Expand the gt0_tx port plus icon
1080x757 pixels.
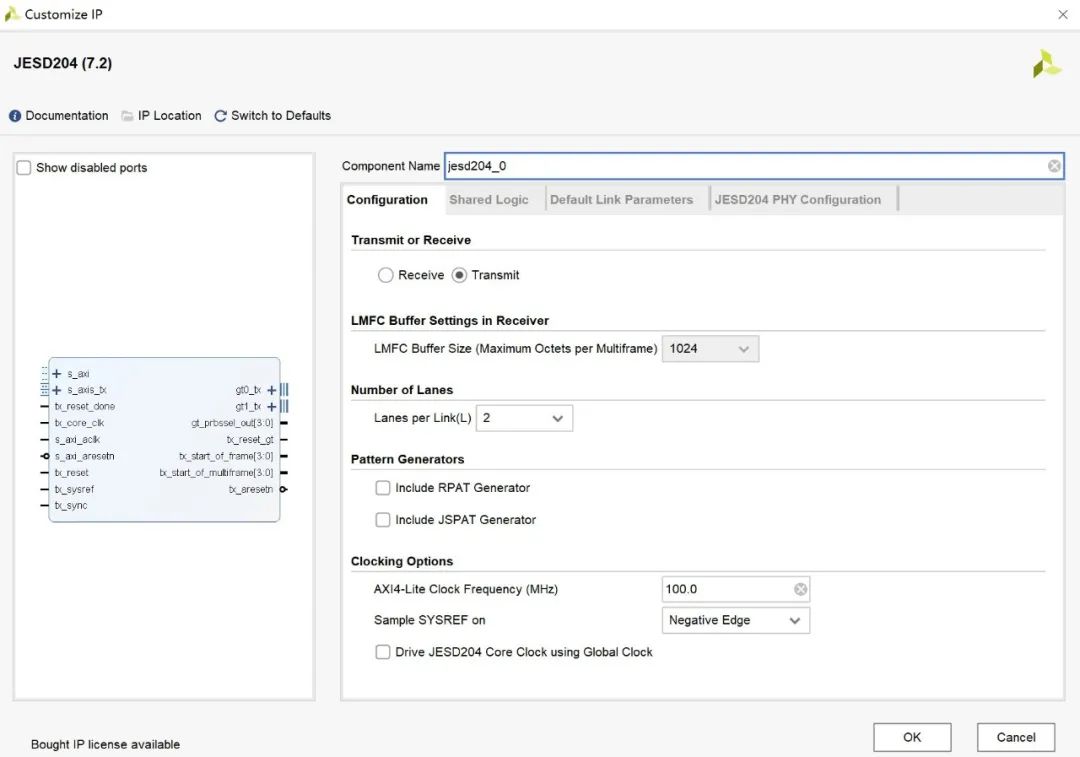tap(271, 391)
